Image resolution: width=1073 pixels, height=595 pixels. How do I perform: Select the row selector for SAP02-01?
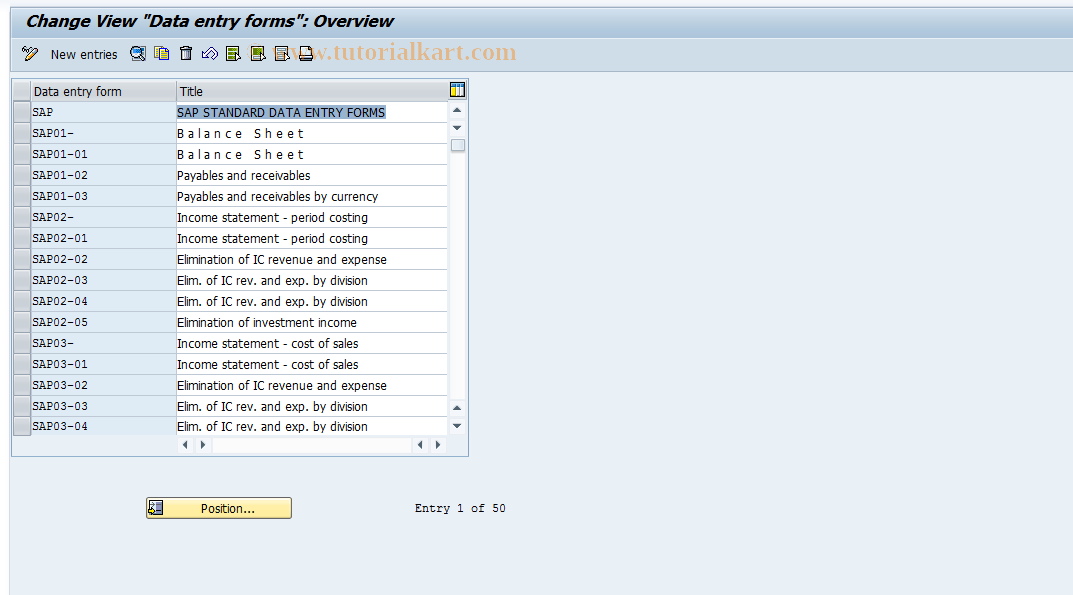tap(22, 238)
